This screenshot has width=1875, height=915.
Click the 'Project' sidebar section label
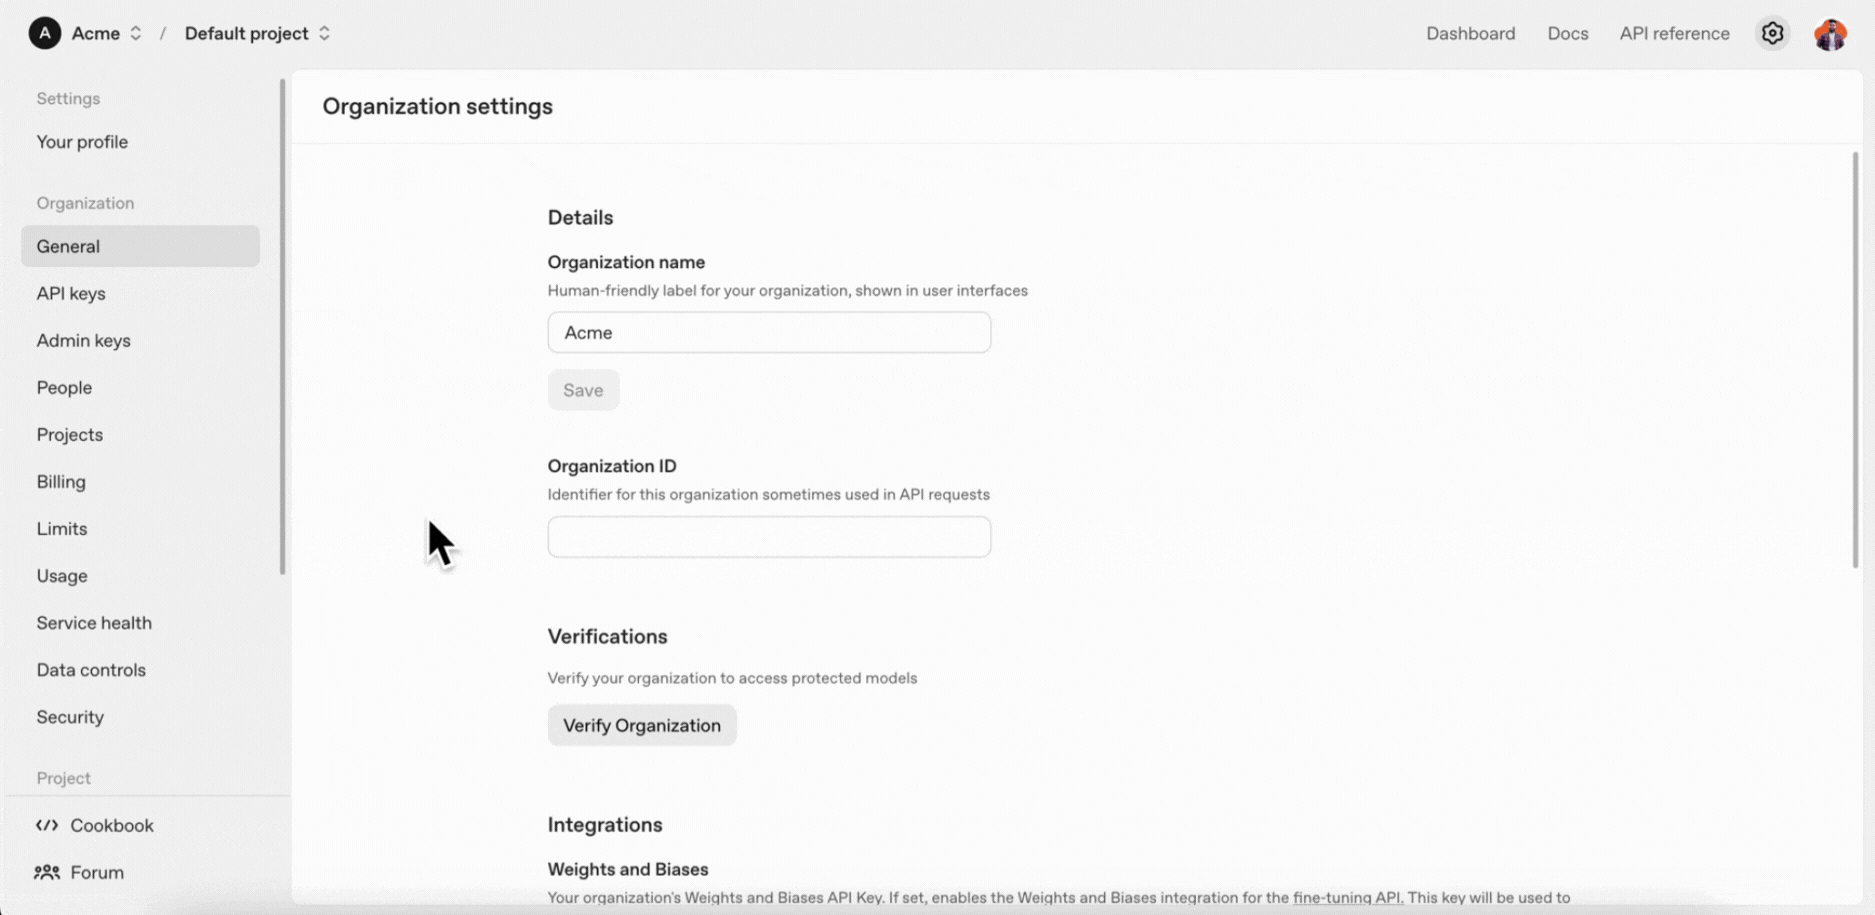tap(63, 778)
